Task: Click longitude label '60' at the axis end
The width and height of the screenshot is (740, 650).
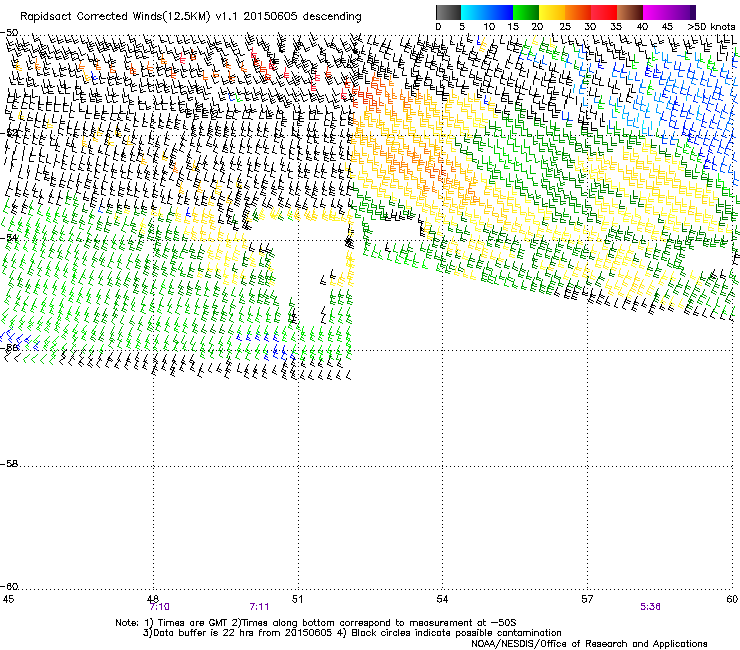Action: (732, 599)
